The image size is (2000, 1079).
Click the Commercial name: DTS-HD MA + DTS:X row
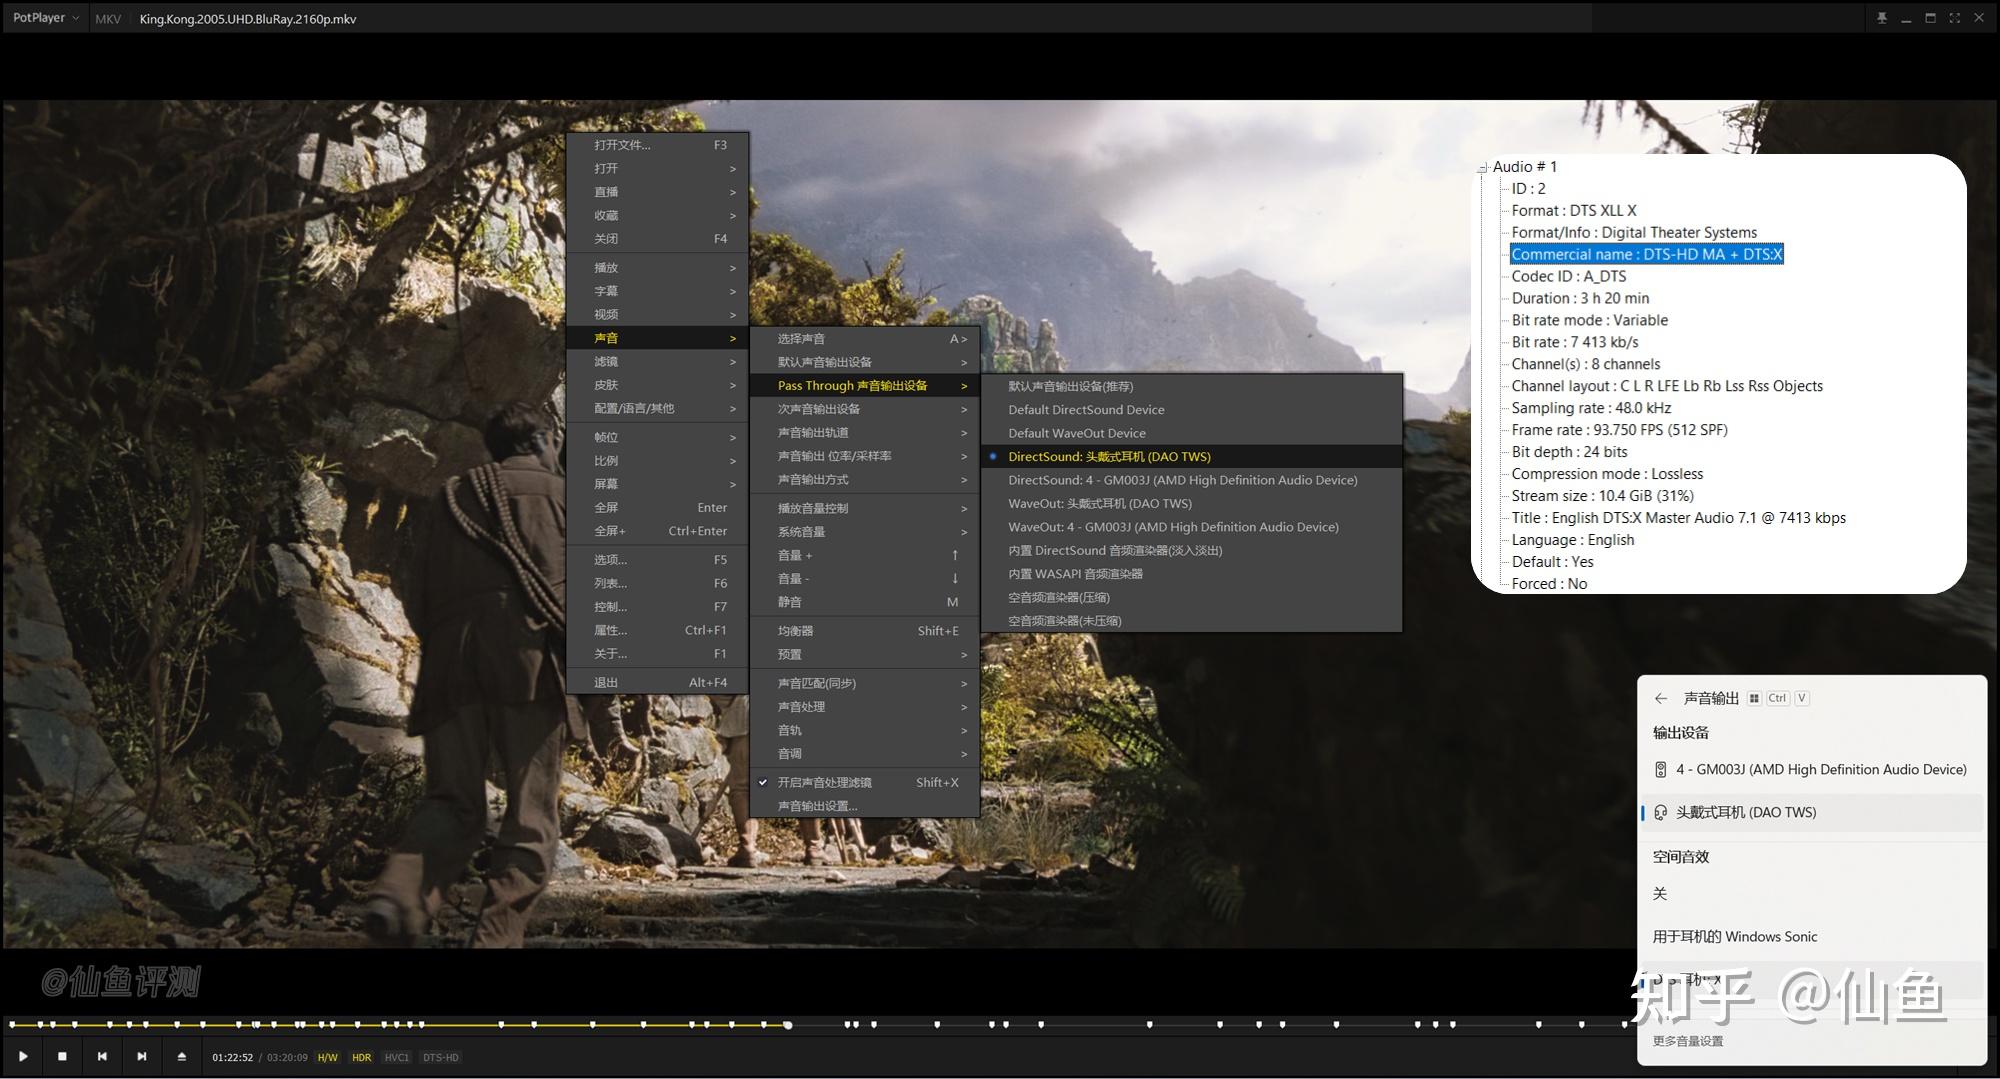click(x=1647, y=255)
